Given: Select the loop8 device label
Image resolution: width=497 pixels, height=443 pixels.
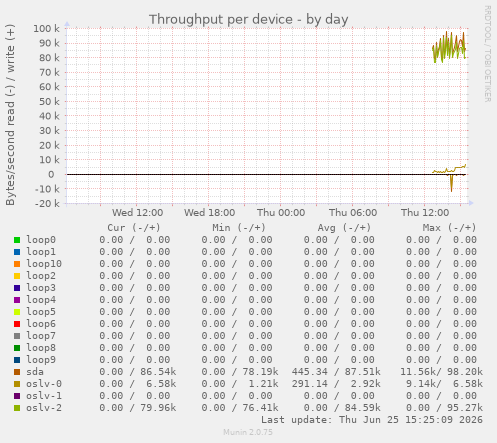Looking at the screenshot, I should point(41,348).
